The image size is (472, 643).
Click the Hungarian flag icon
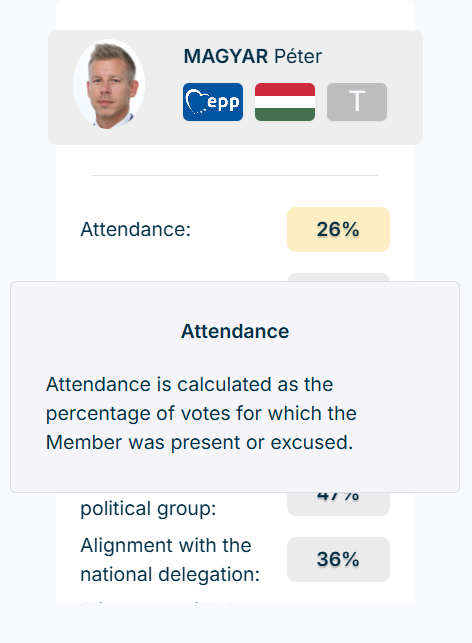(x=285, y=102)
